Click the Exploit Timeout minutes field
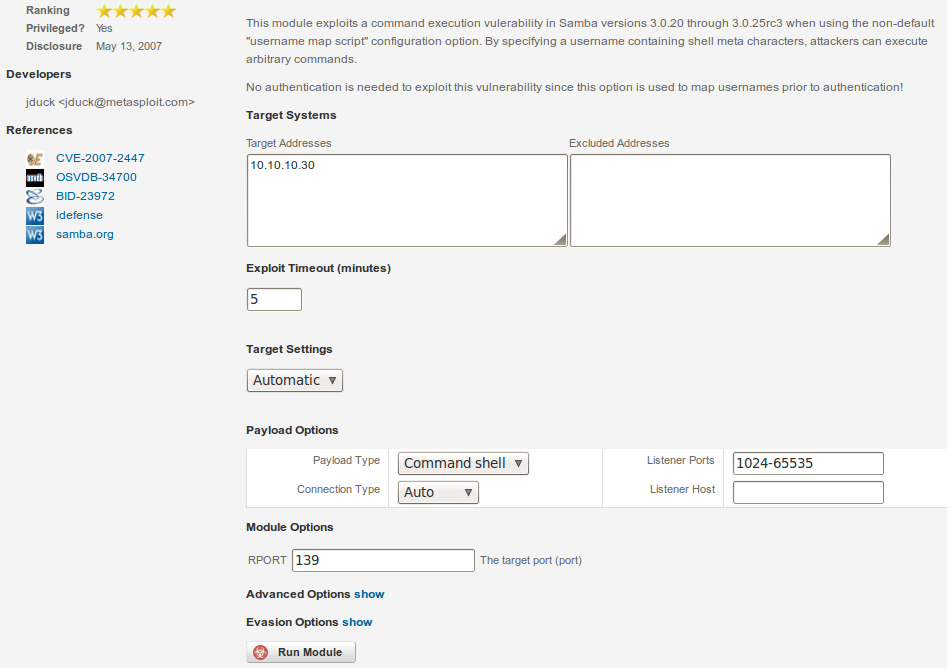This screenshot has height=668, width=947. click(x=274, y=299)
